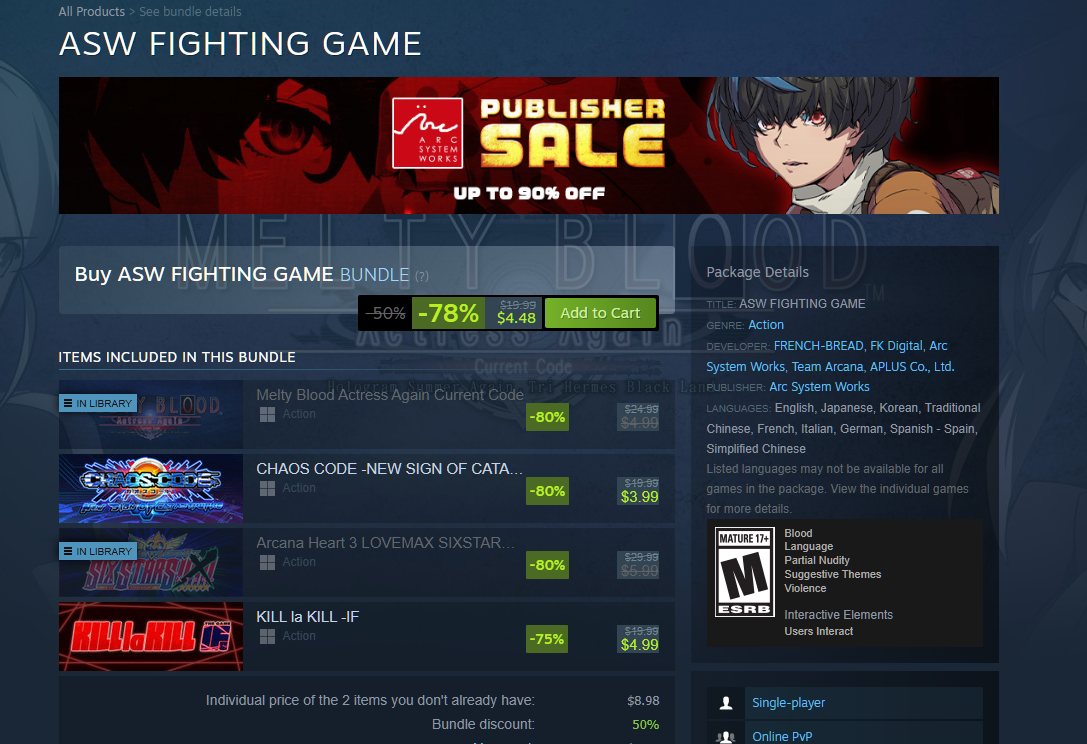This screenshot has width=1087, height=744.
Task: Open the FRENCH-BREAD developer link
Action: click(x=819, y=345)
